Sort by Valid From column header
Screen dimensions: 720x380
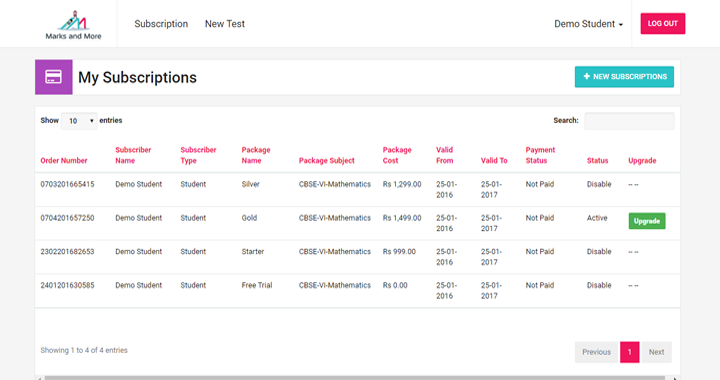[444, 155]
